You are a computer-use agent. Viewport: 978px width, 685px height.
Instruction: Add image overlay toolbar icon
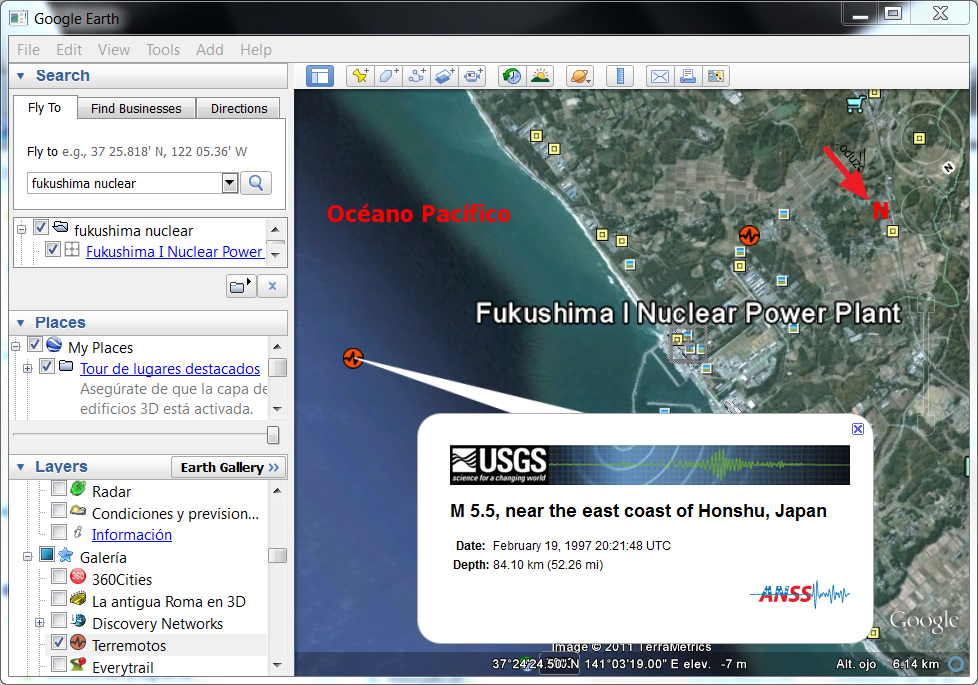point(444,76)
